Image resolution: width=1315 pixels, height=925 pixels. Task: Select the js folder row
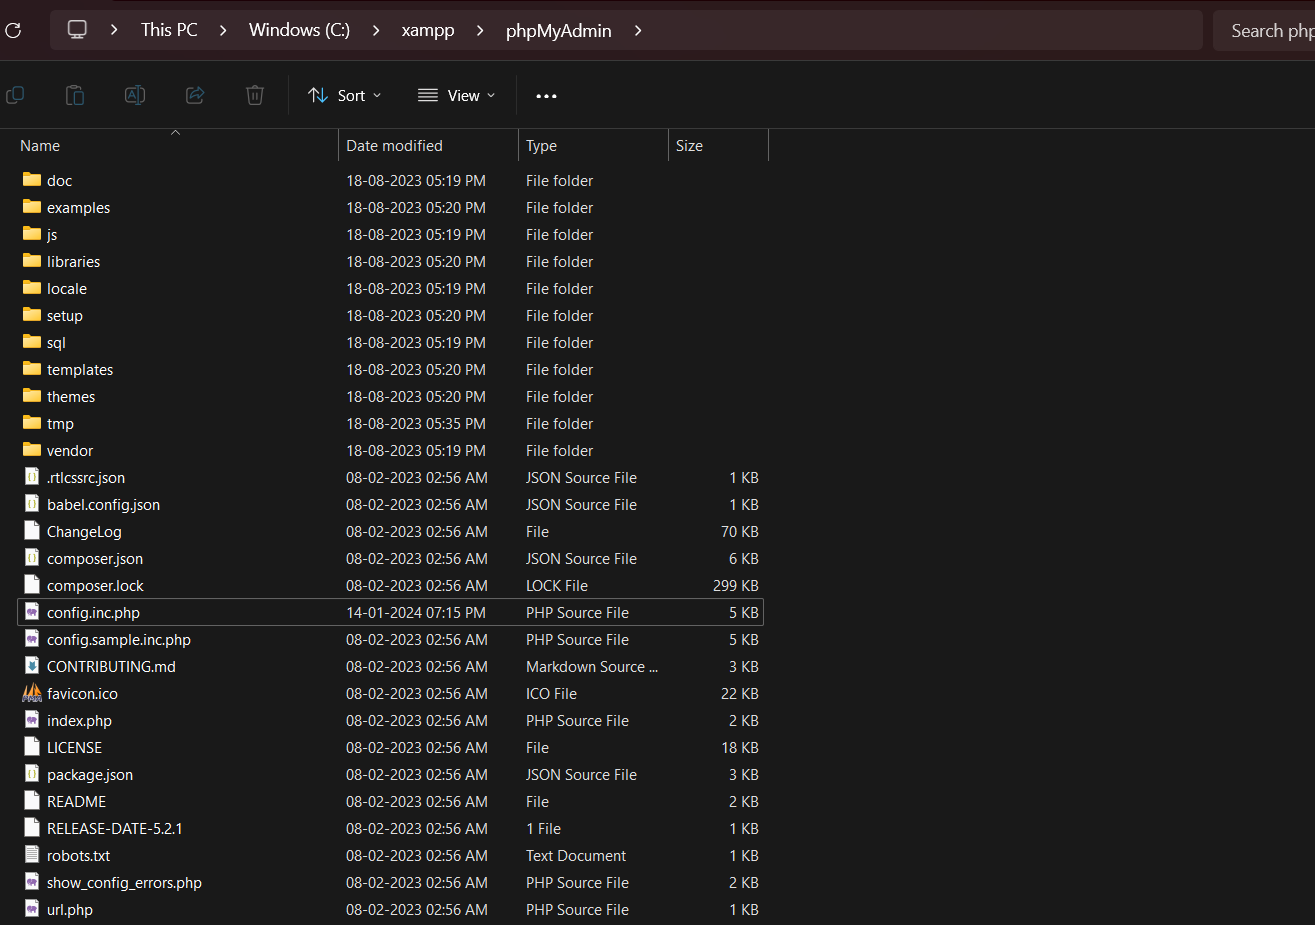tap(391, 234)
